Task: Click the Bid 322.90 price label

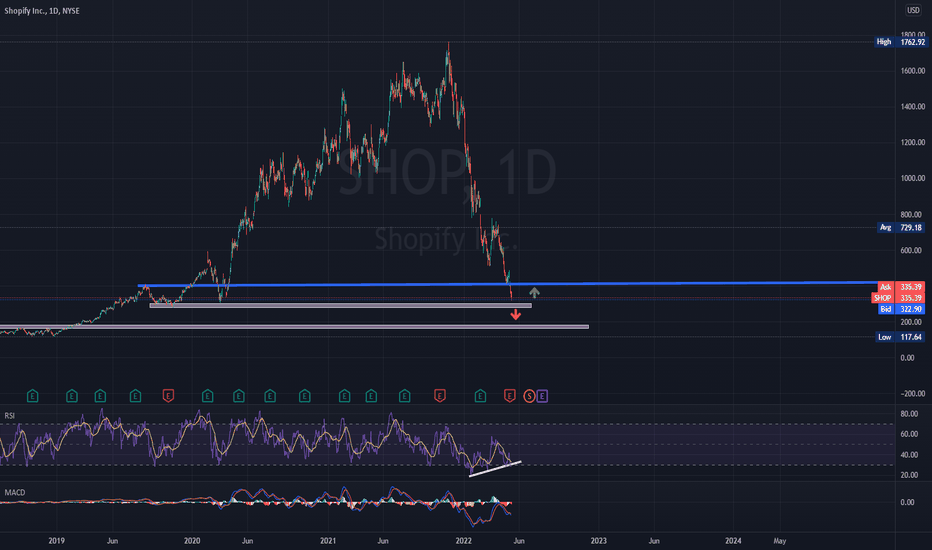Action: [901, 309]
